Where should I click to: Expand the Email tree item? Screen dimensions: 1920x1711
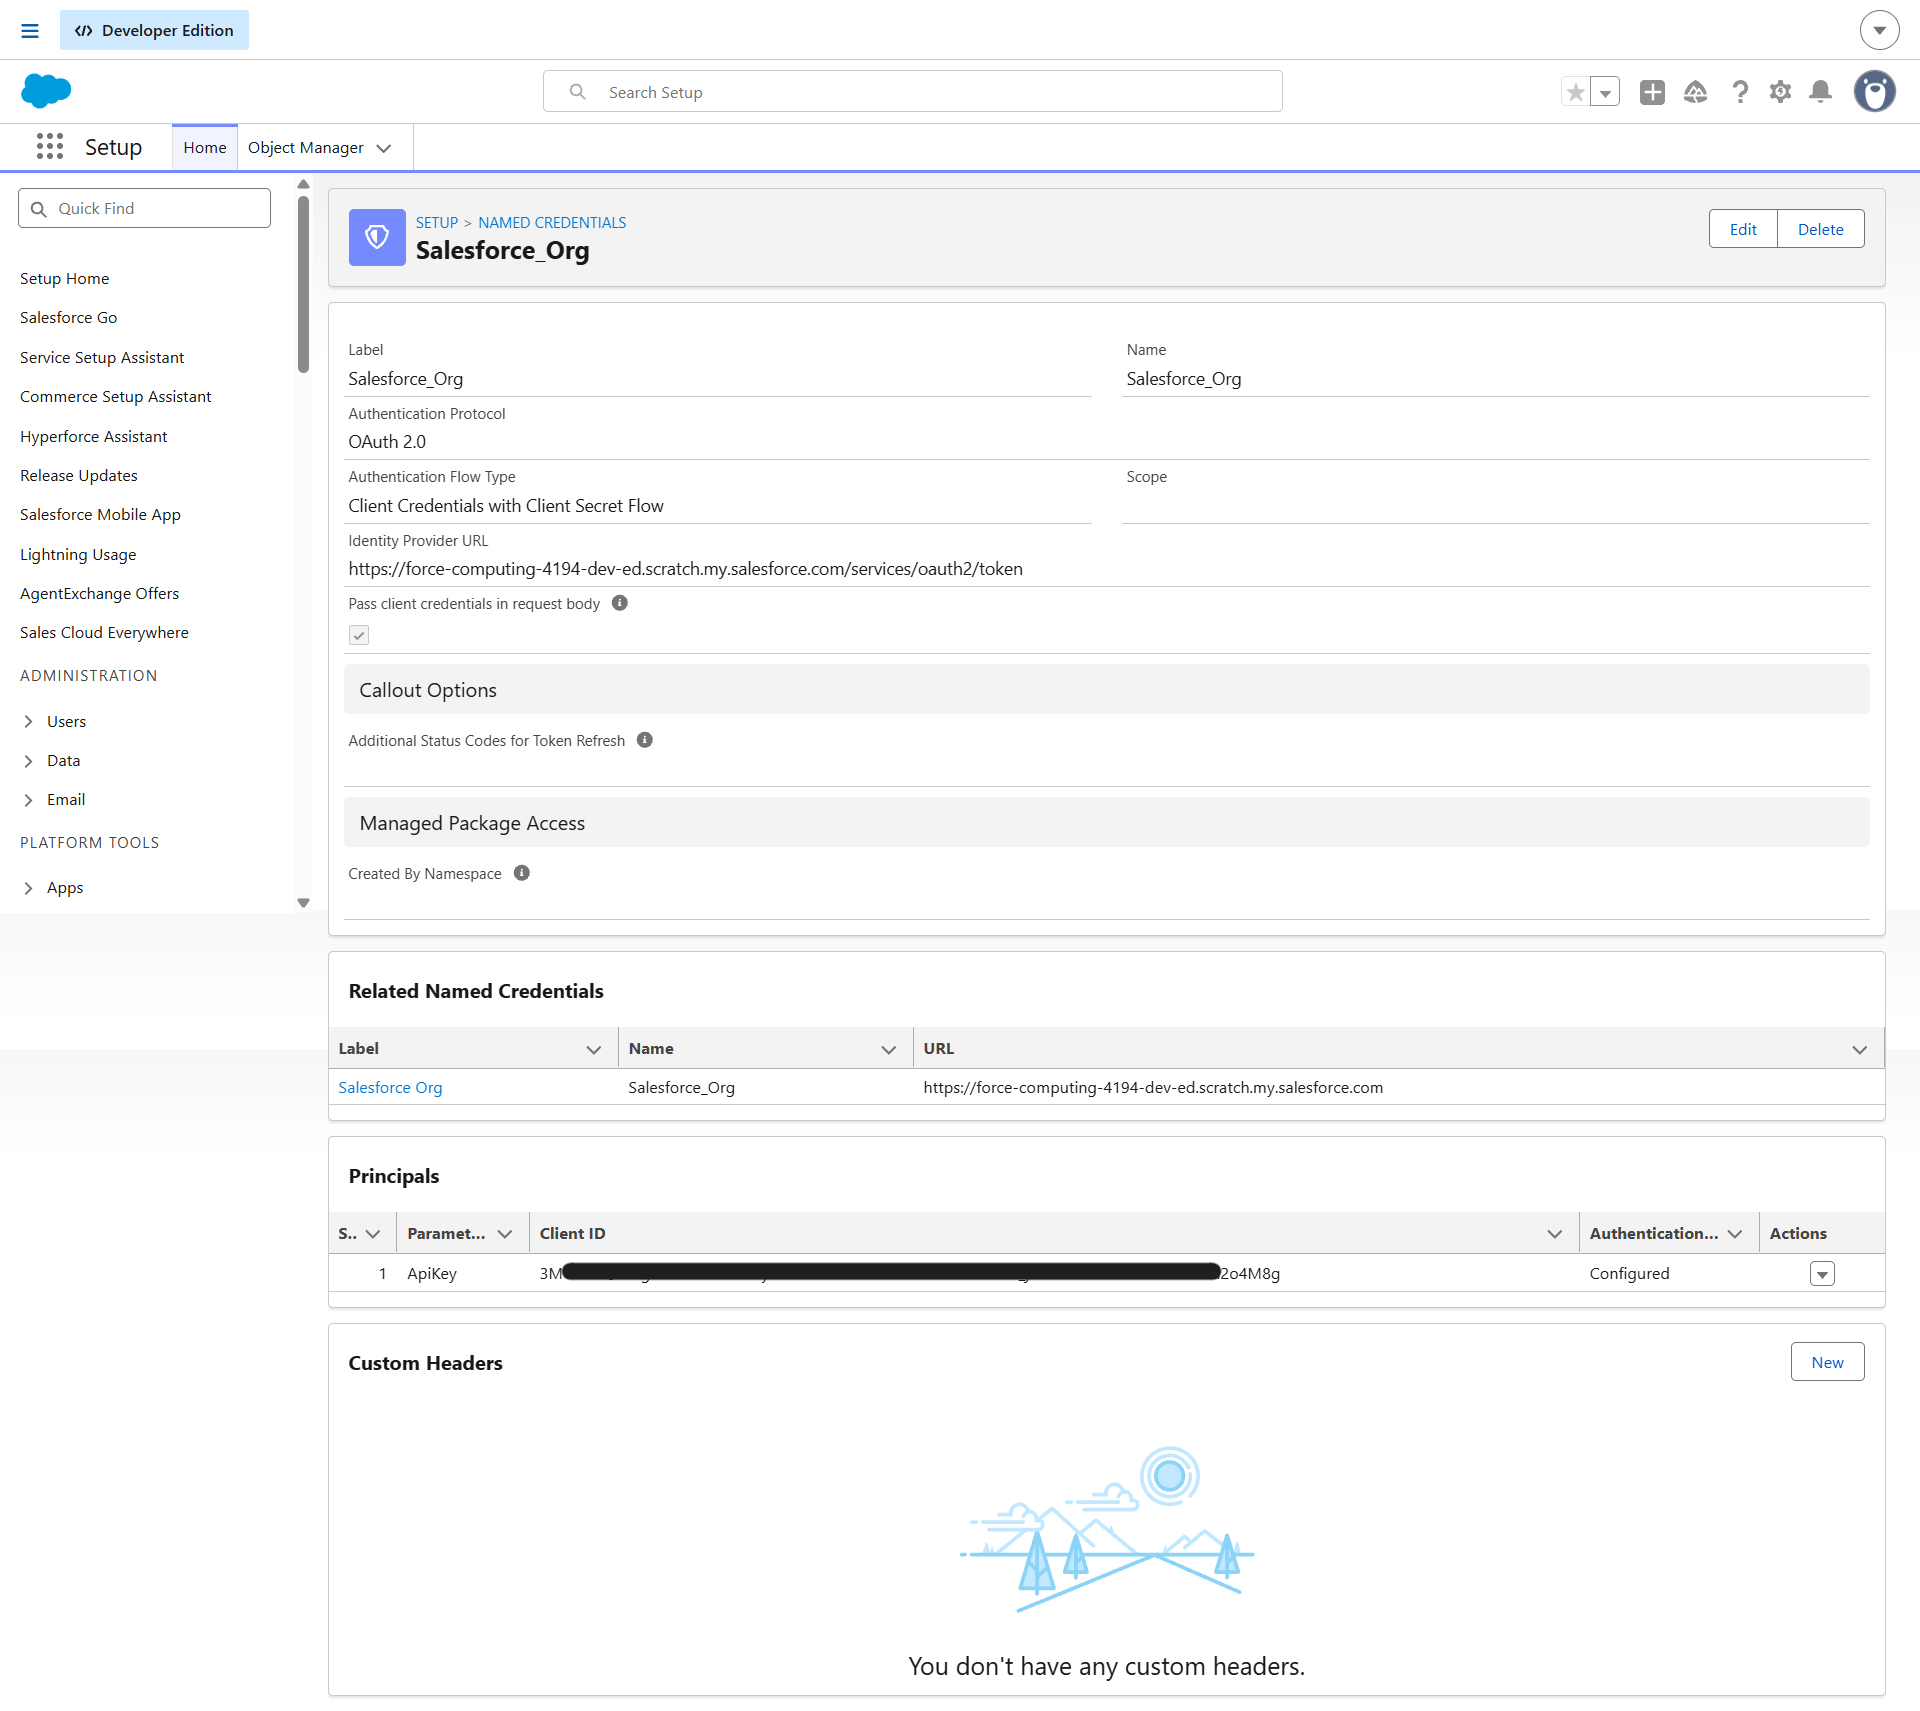click(28, 800)
